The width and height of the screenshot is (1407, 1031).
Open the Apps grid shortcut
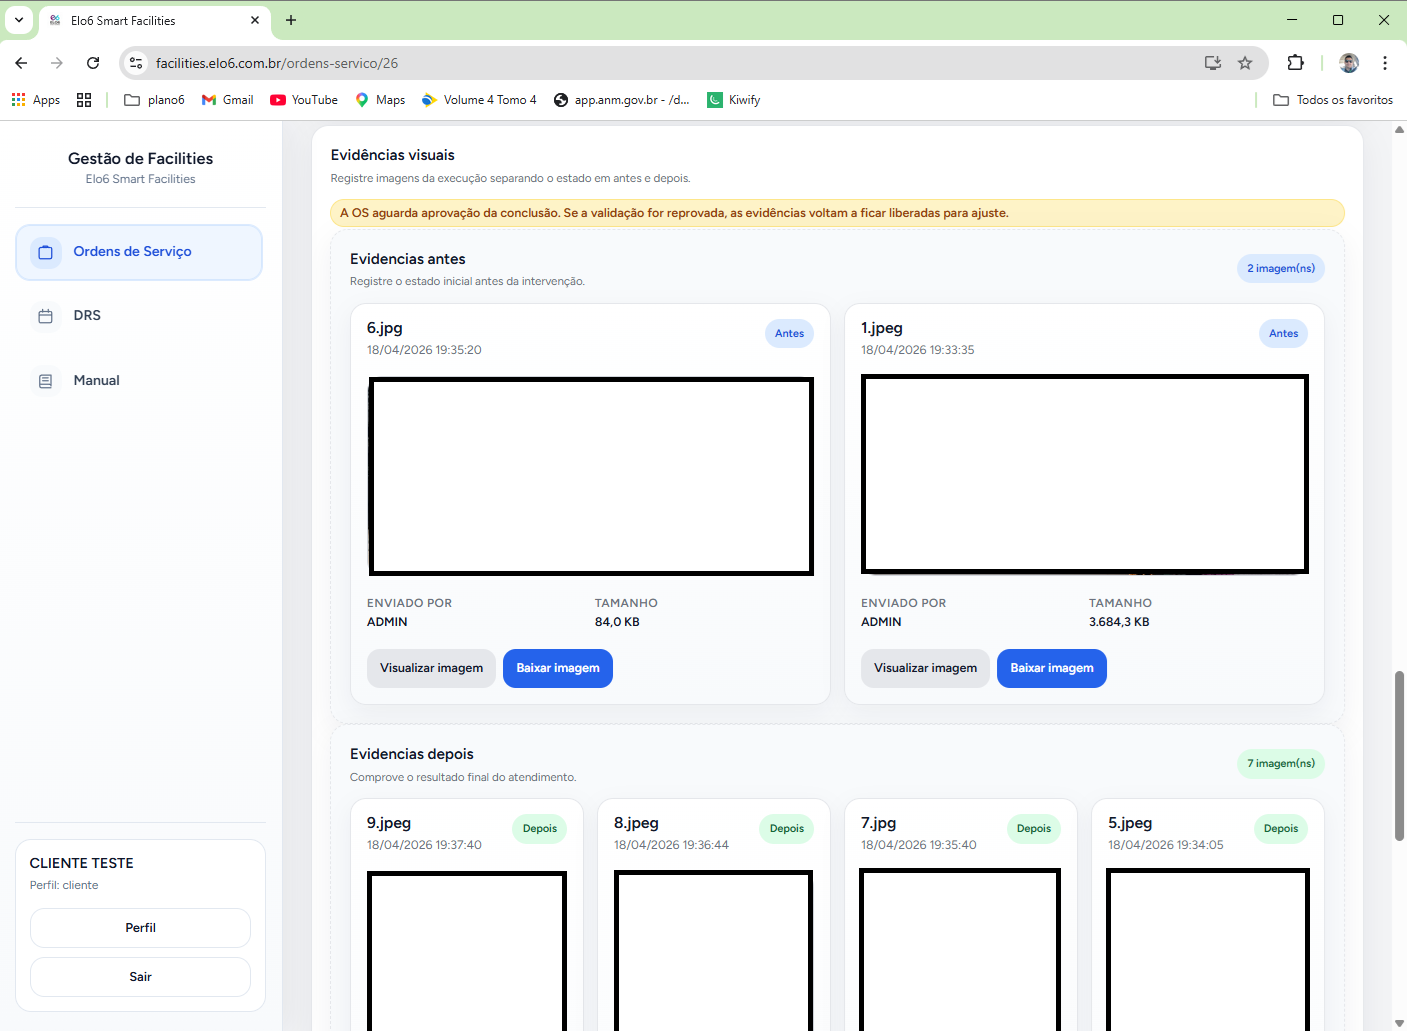(35, 100)
